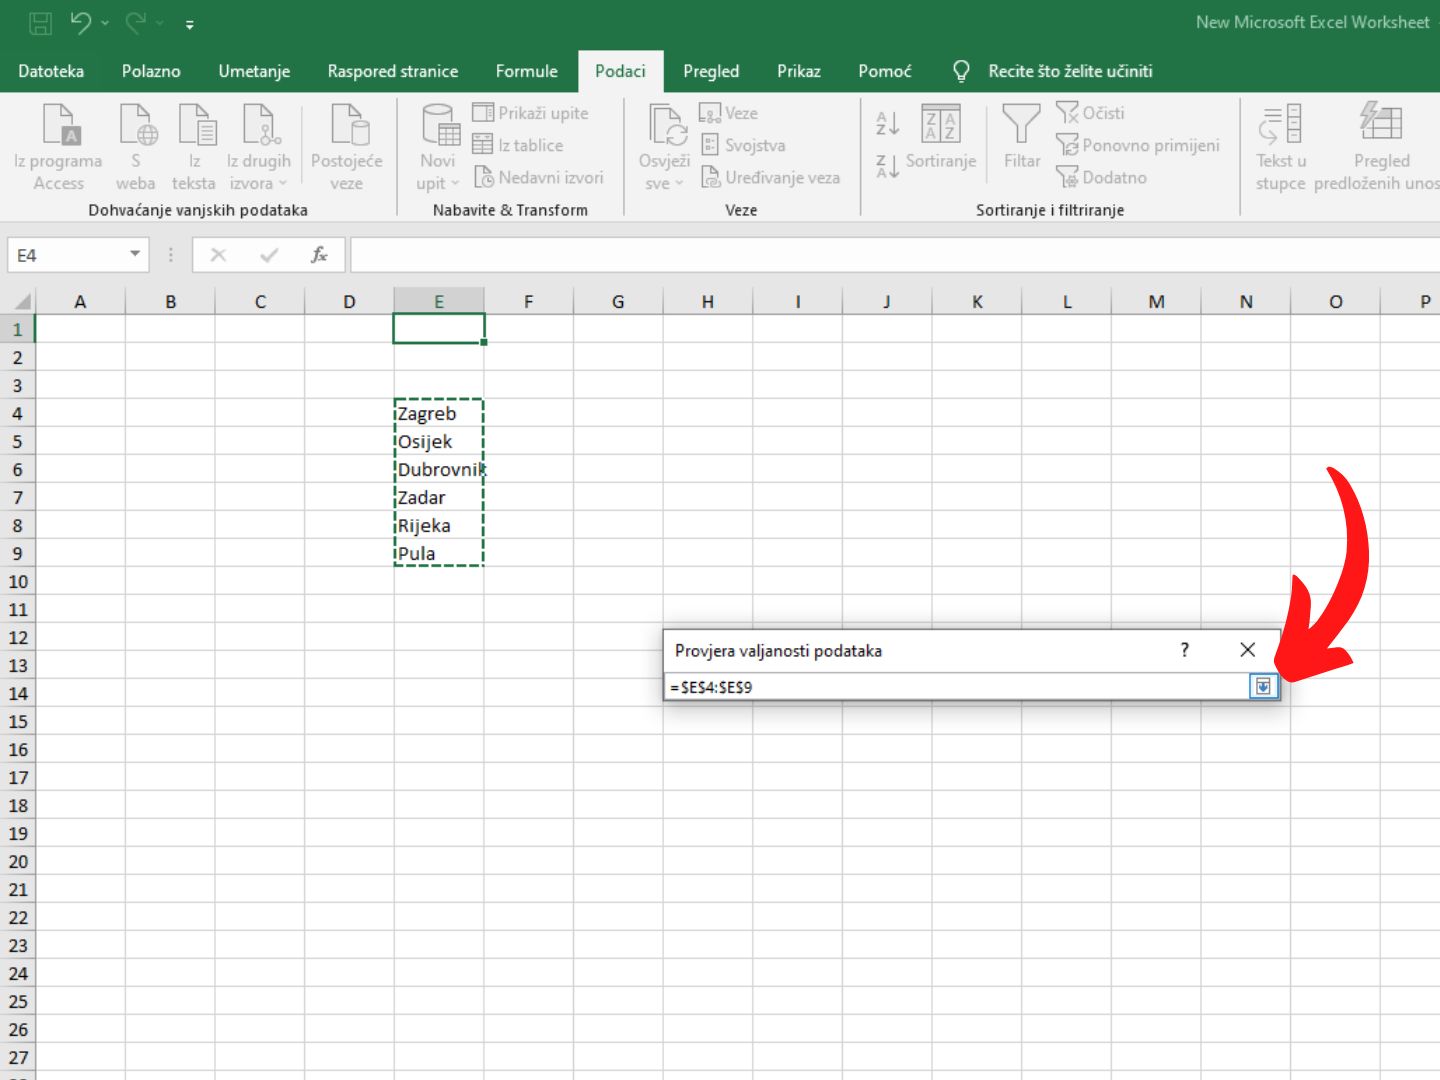Click Nedavni izvori
1440x1080 pixels.
539,177
